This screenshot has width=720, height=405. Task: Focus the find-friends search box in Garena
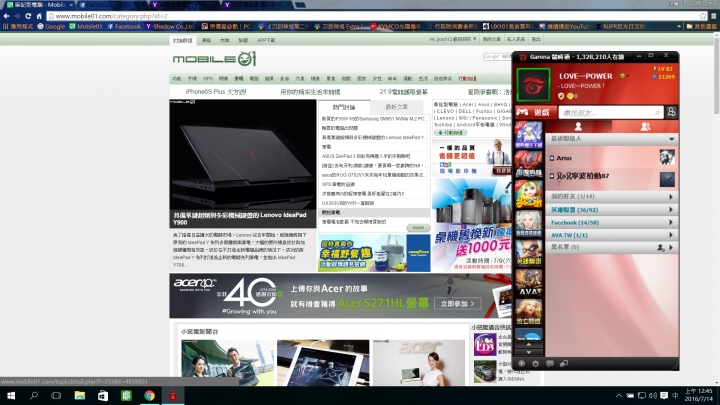pyautogui.click(x=611, y=112)
